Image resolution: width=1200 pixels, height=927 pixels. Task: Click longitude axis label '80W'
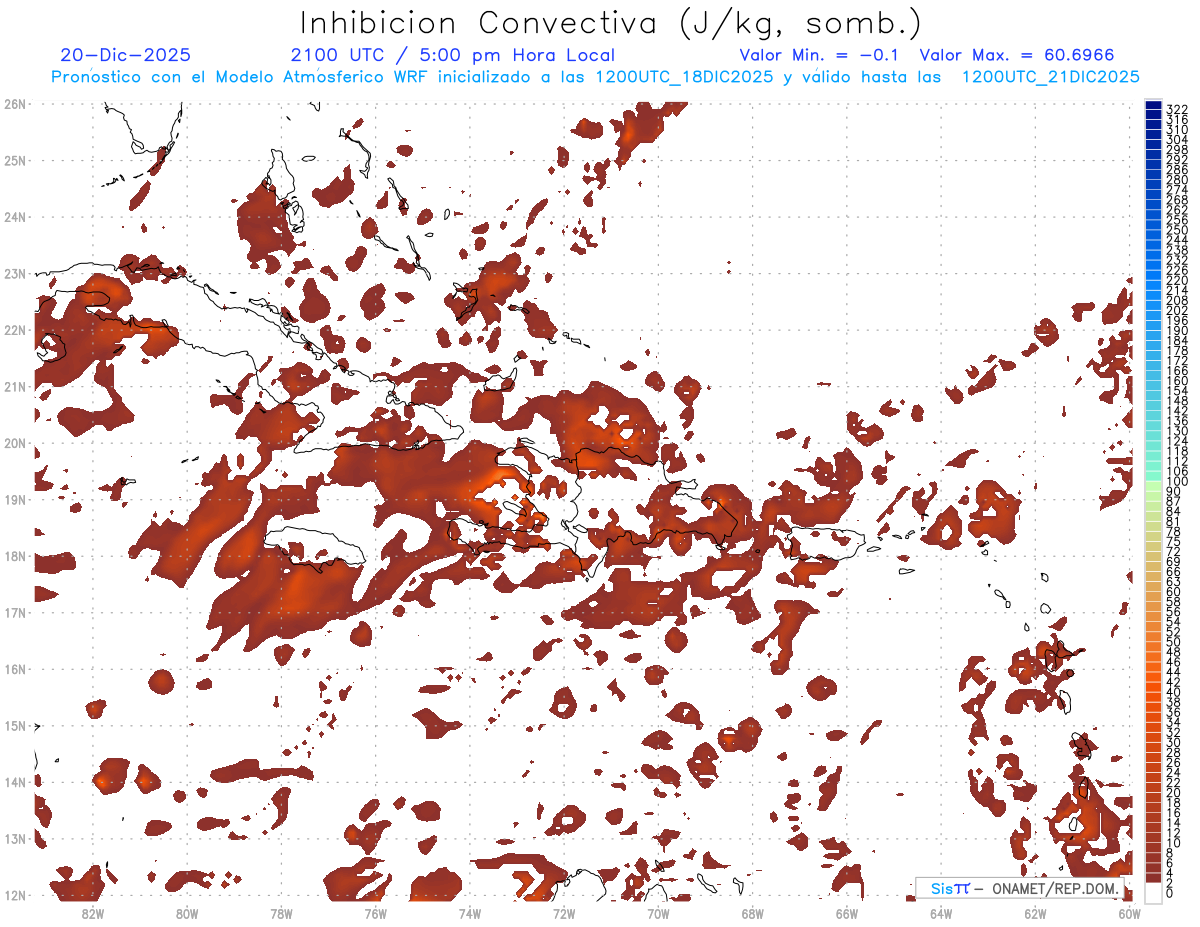[x=187, y=913]
